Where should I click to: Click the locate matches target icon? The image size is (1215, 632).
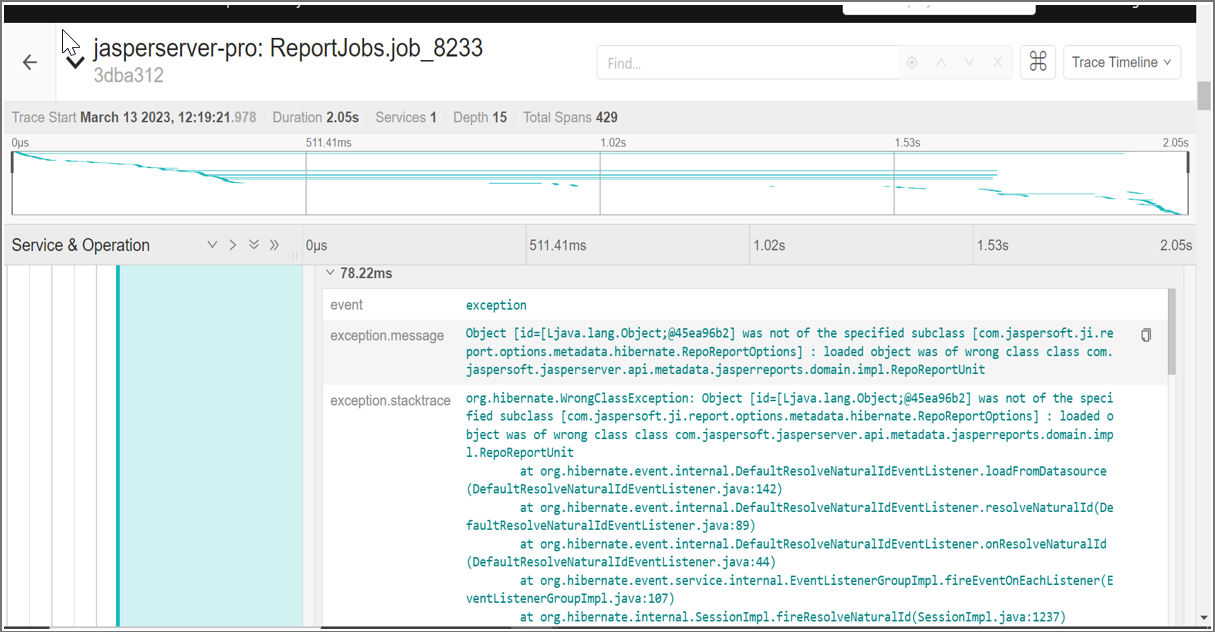tap(912, 63)
